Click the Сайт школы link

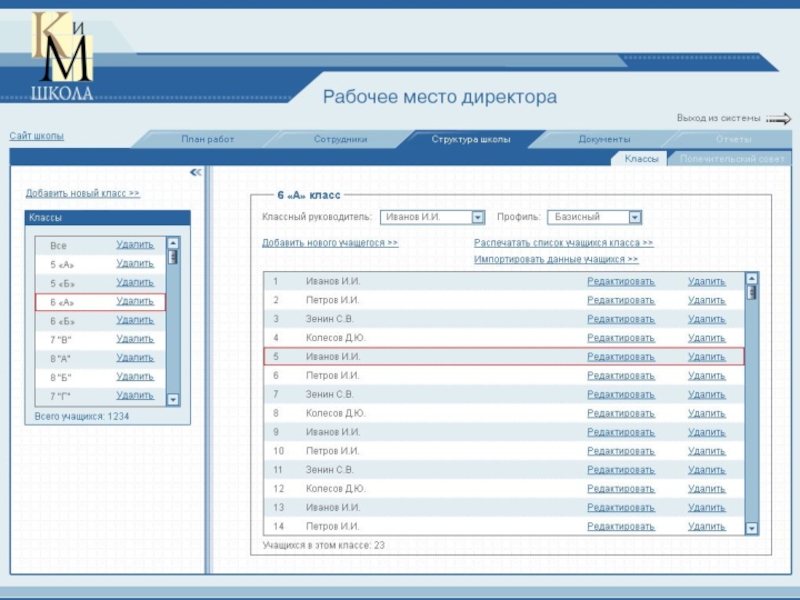[37, 136]
